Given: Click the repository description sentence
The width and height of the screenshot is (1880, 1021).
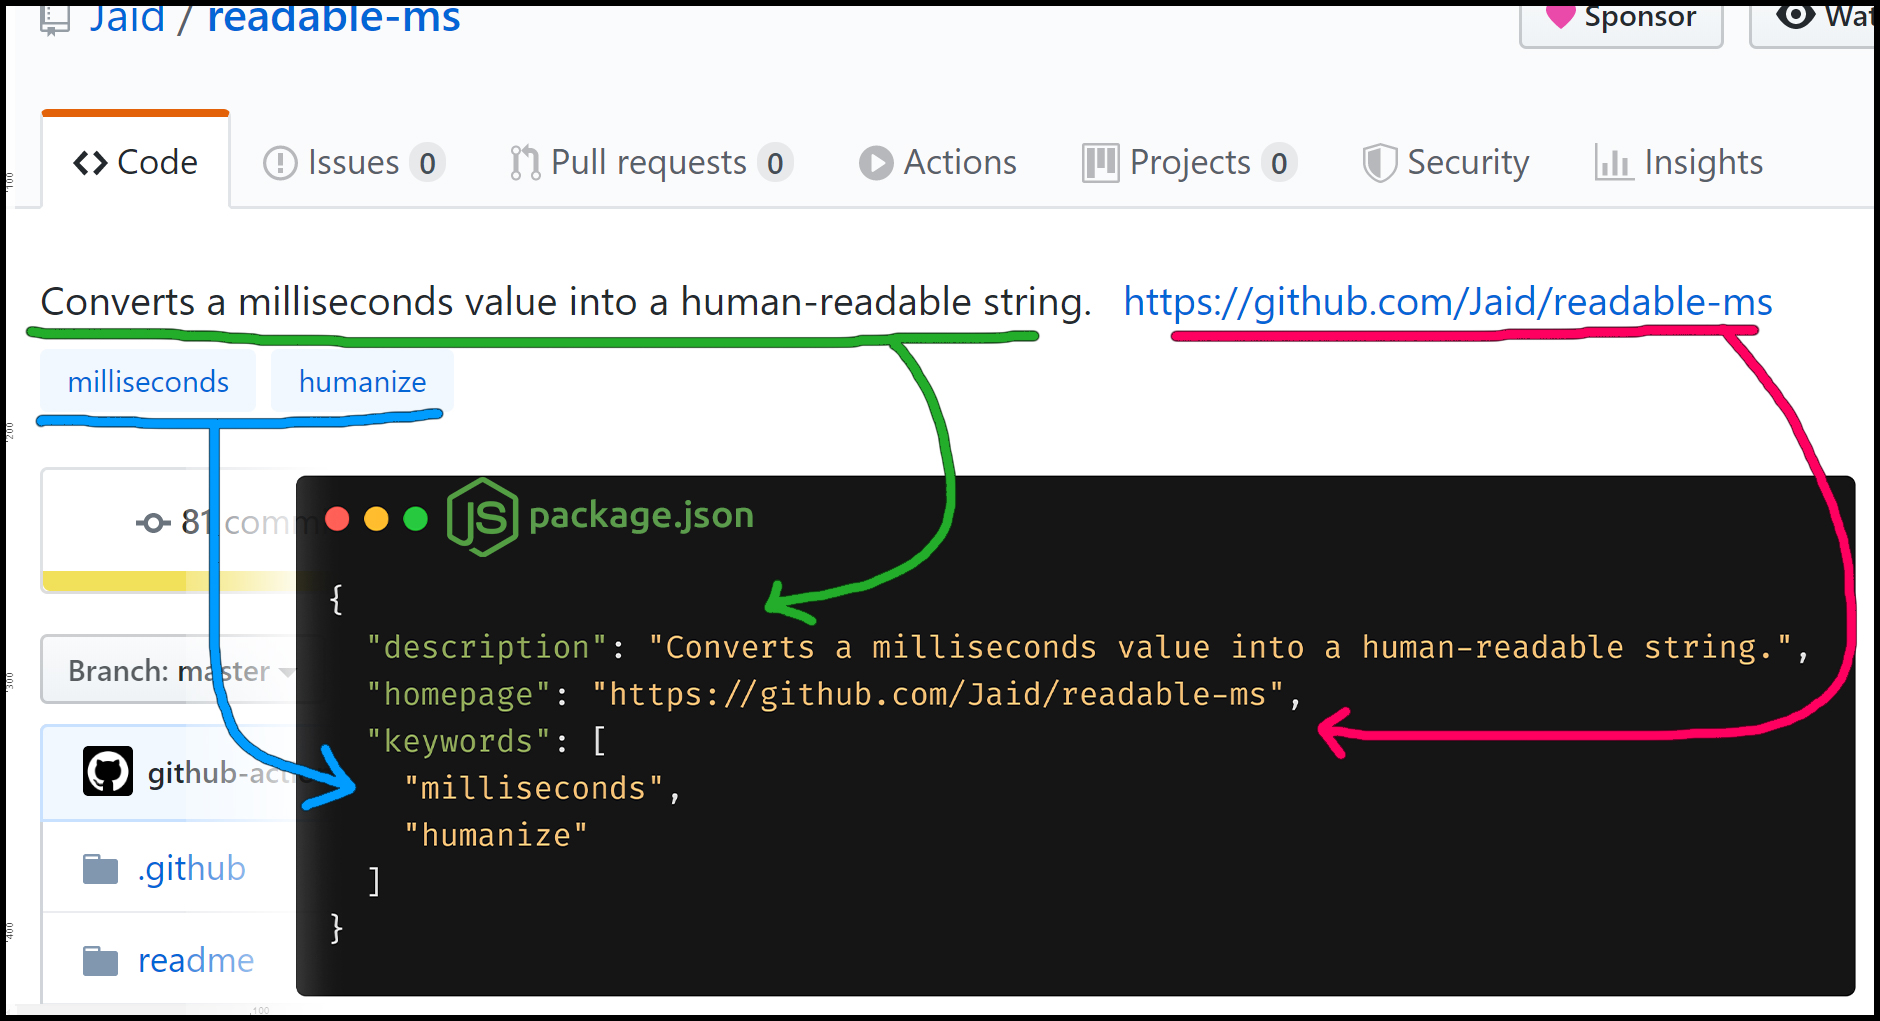Looking at the screenshot, I should tap(566, 302).
